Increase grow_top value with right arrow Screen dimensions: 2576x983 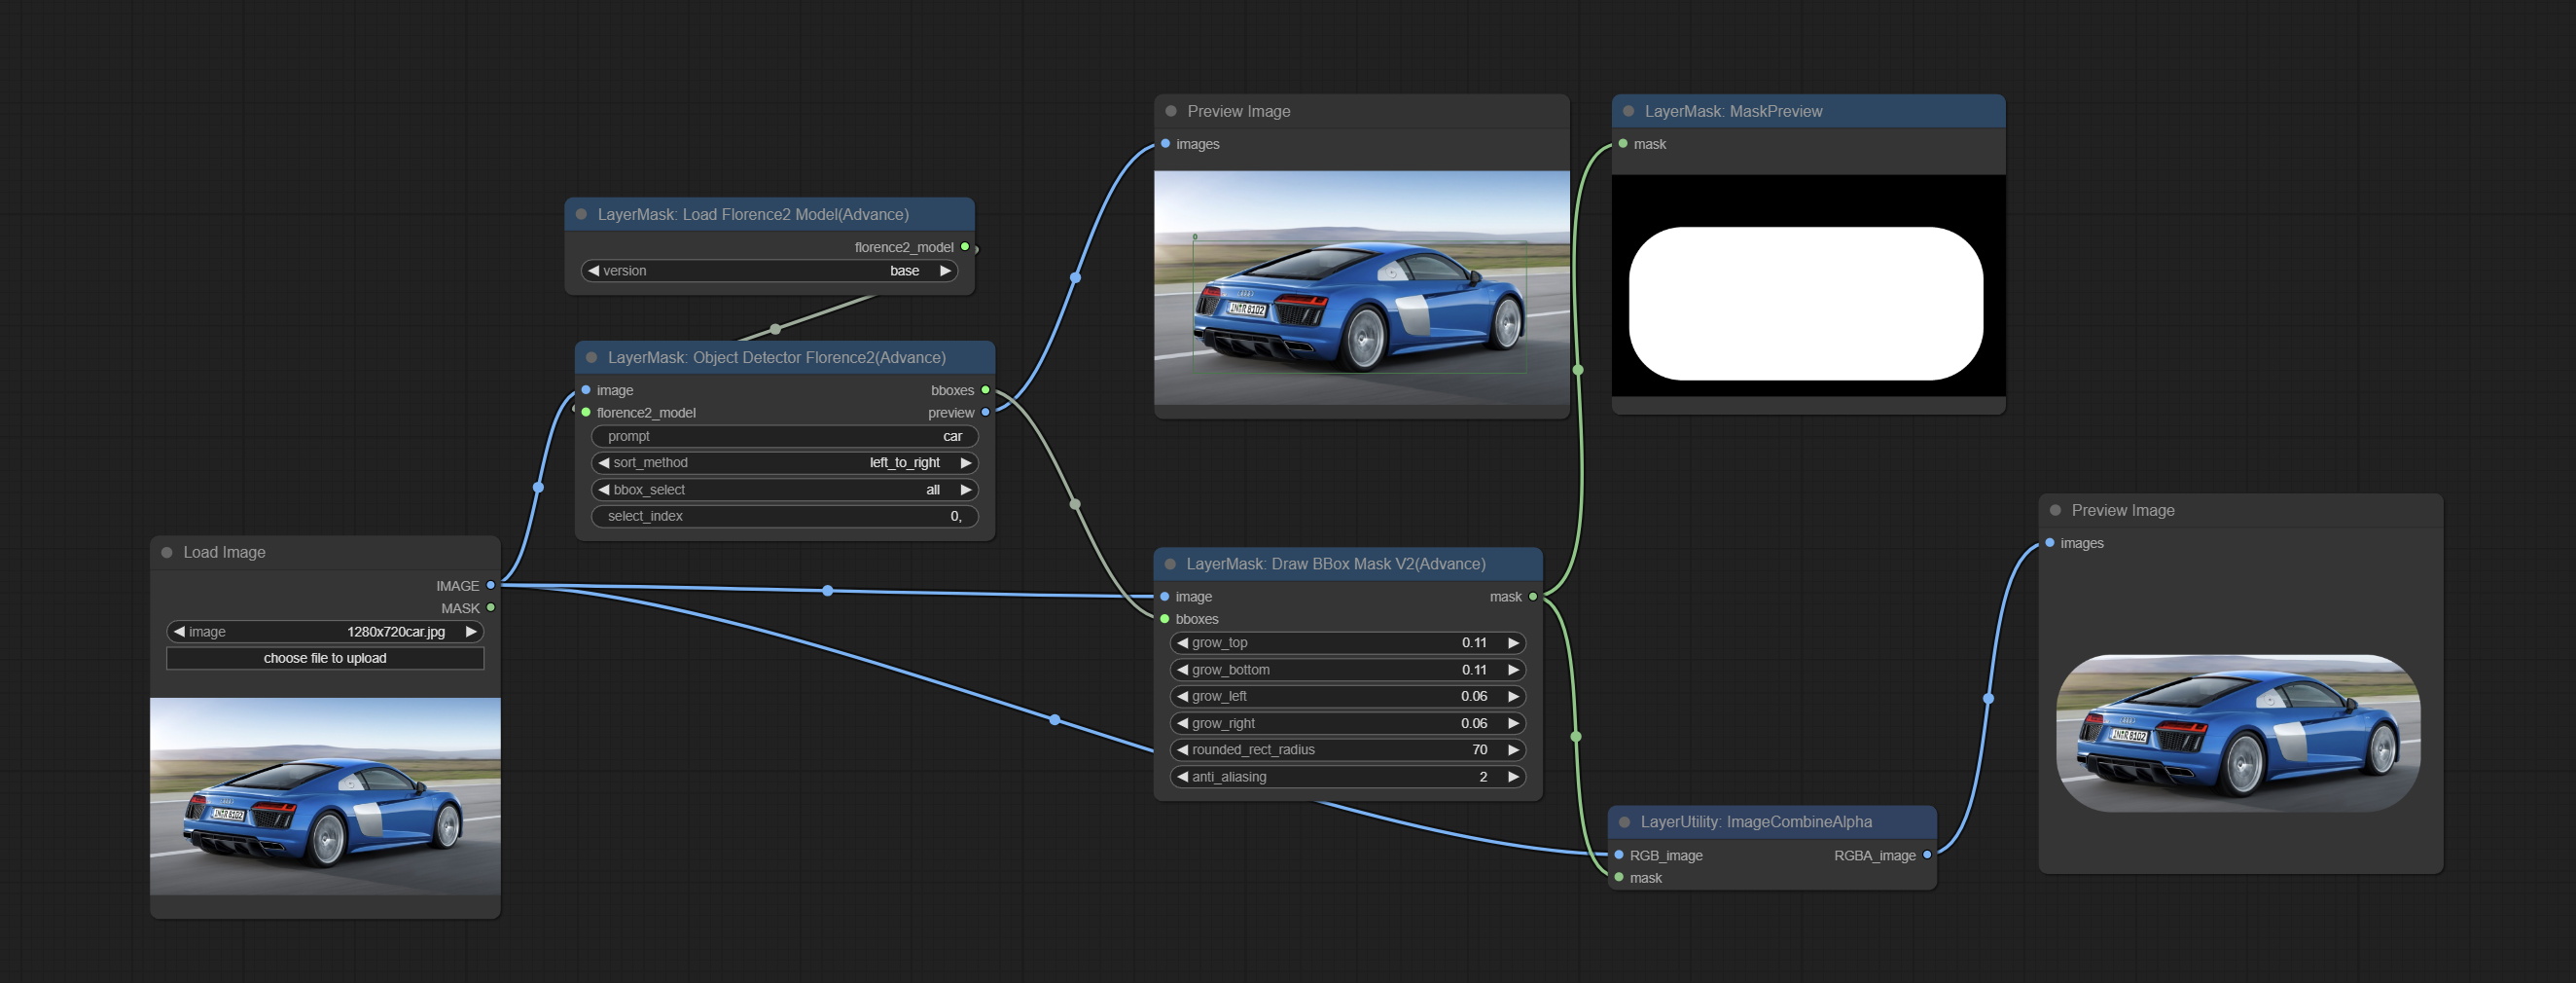[x=1513, y=643]
